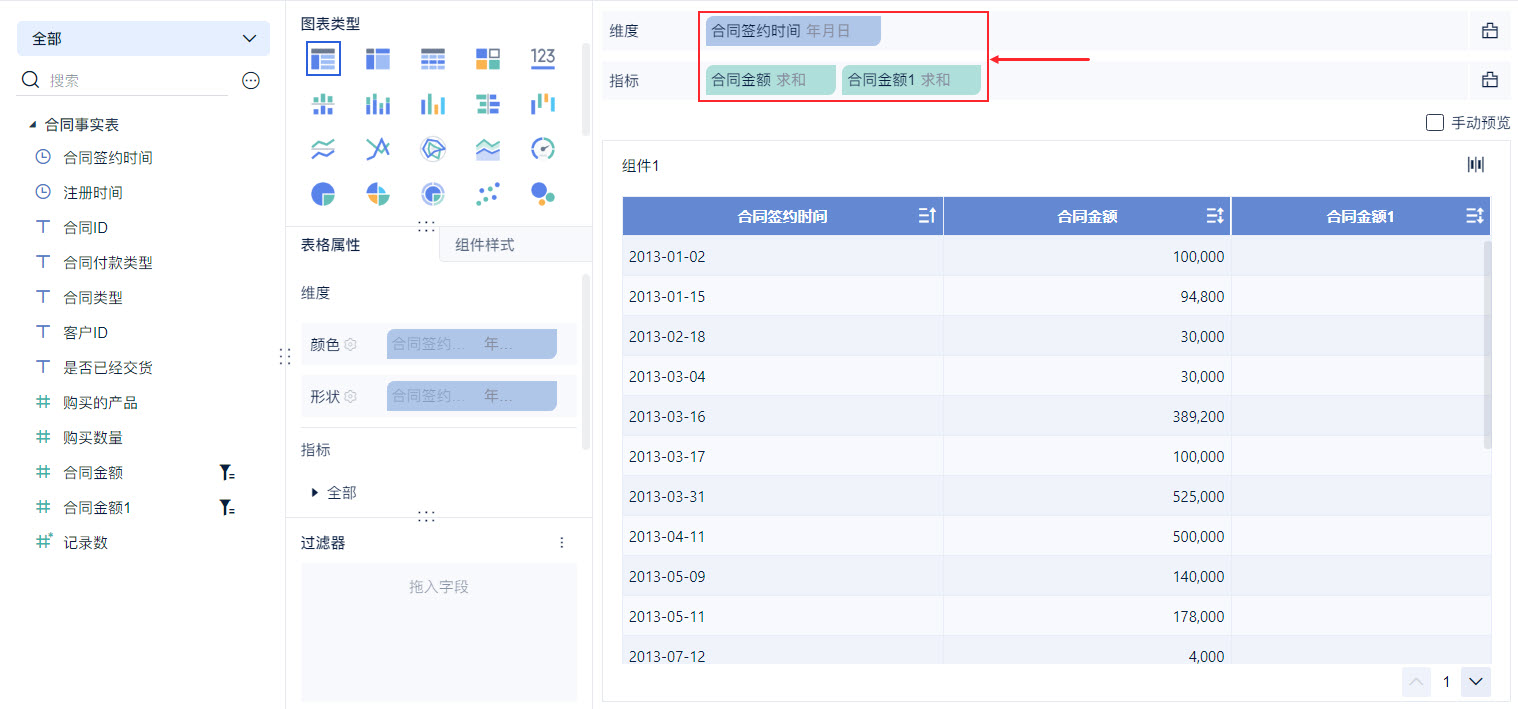Click the 合同金额1 求和 indicator pill
This screenshot has height=709, width=1518.
point(911,80)
